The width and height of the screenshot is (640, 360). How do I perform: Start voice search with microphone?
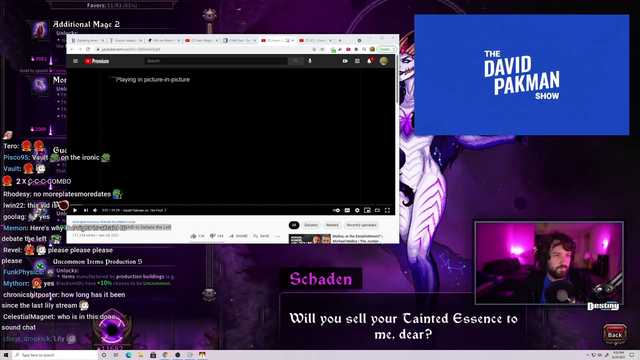click(x=310, y=61)
